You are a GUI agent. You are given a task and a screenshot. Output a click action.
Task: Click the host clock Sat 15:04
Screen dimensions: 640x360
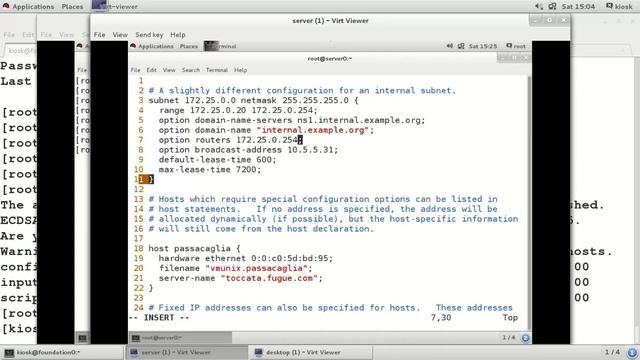578,7
